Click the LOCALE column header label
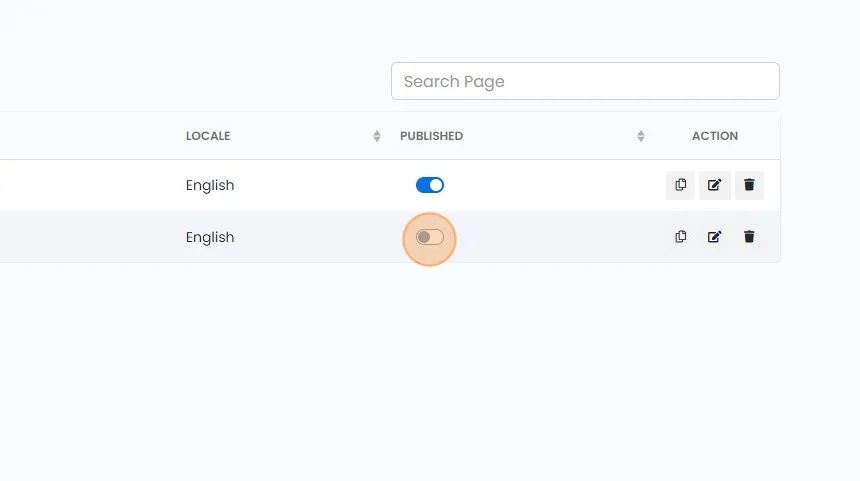This screenshot has width=860, height=481. [x=208, y=136]
